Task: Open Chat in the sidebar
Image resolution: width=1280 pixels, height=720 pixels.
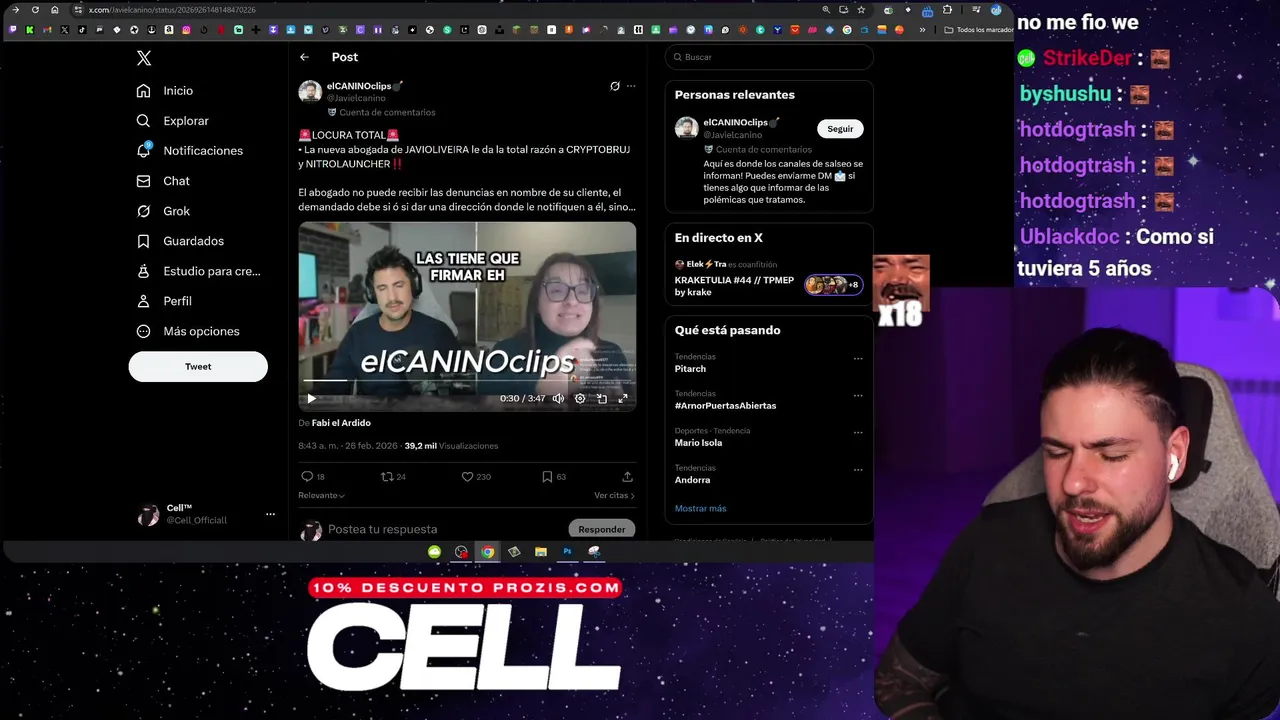Action: pyautogui.click(x=163, y=181)
